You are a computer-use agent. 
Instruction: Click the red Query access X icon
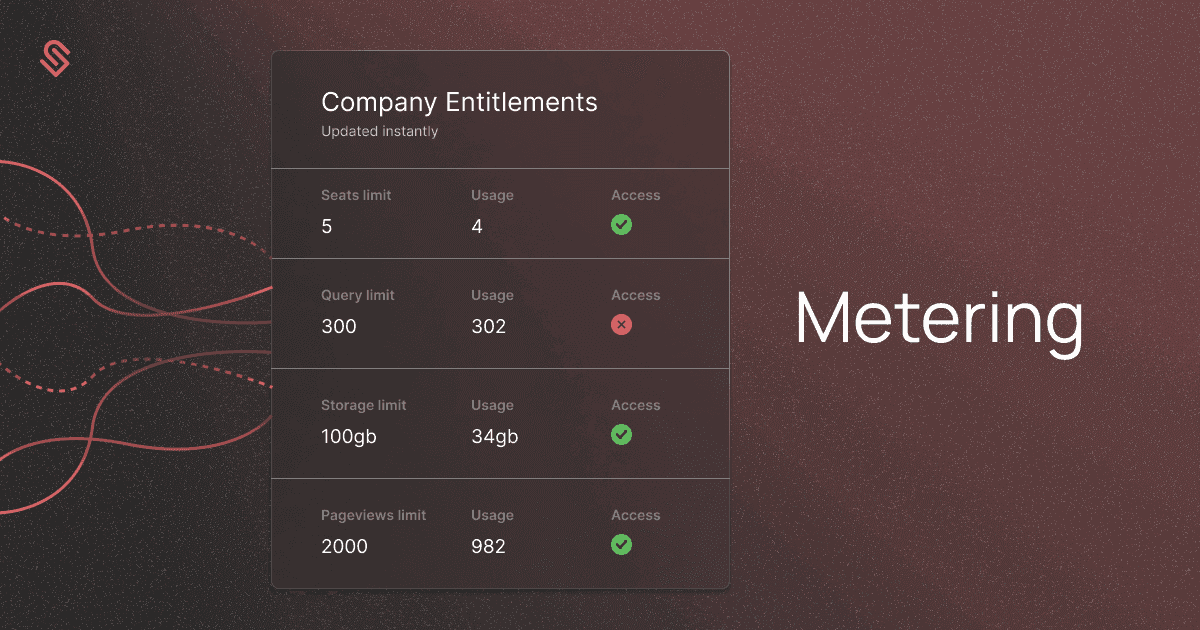click(621, 325)
